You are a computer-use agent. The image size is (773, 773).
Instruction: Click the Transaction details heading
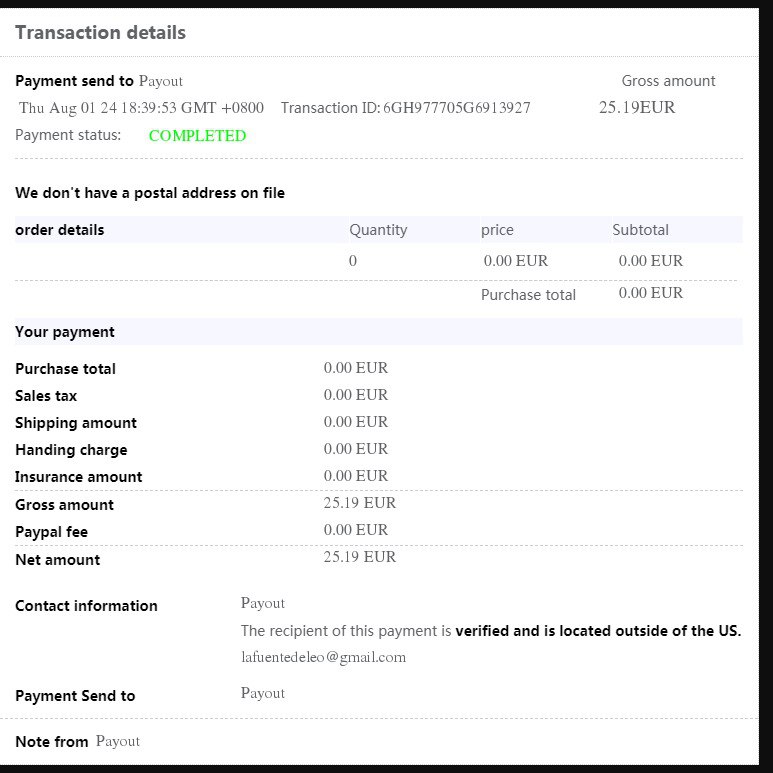click(x=100, y=32)
